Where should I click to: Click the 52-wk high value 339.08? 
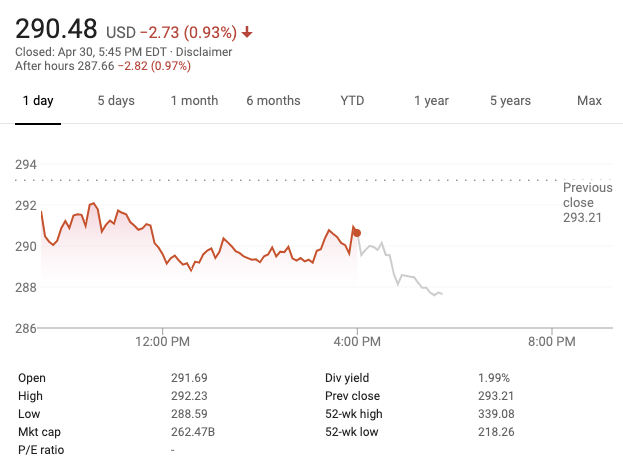(498, 414)
